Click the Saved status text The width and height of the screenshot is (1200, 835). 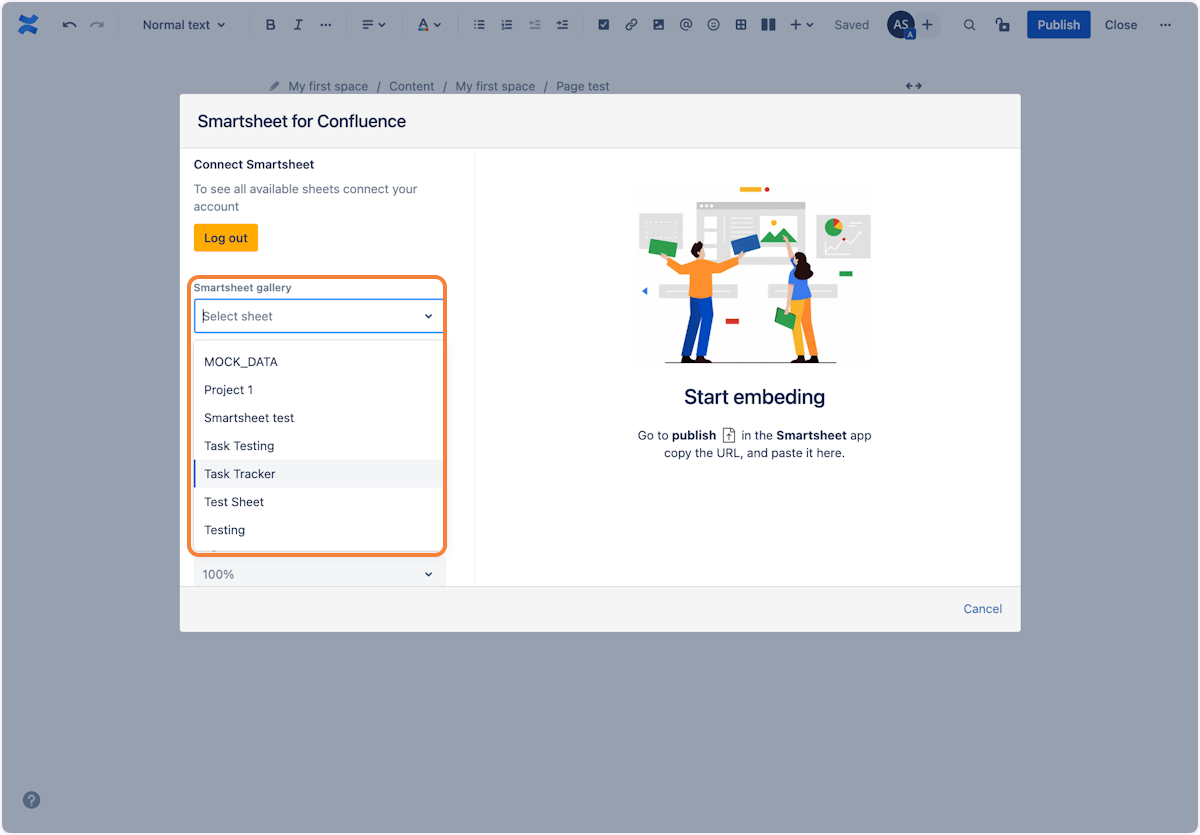coord(852,25)
